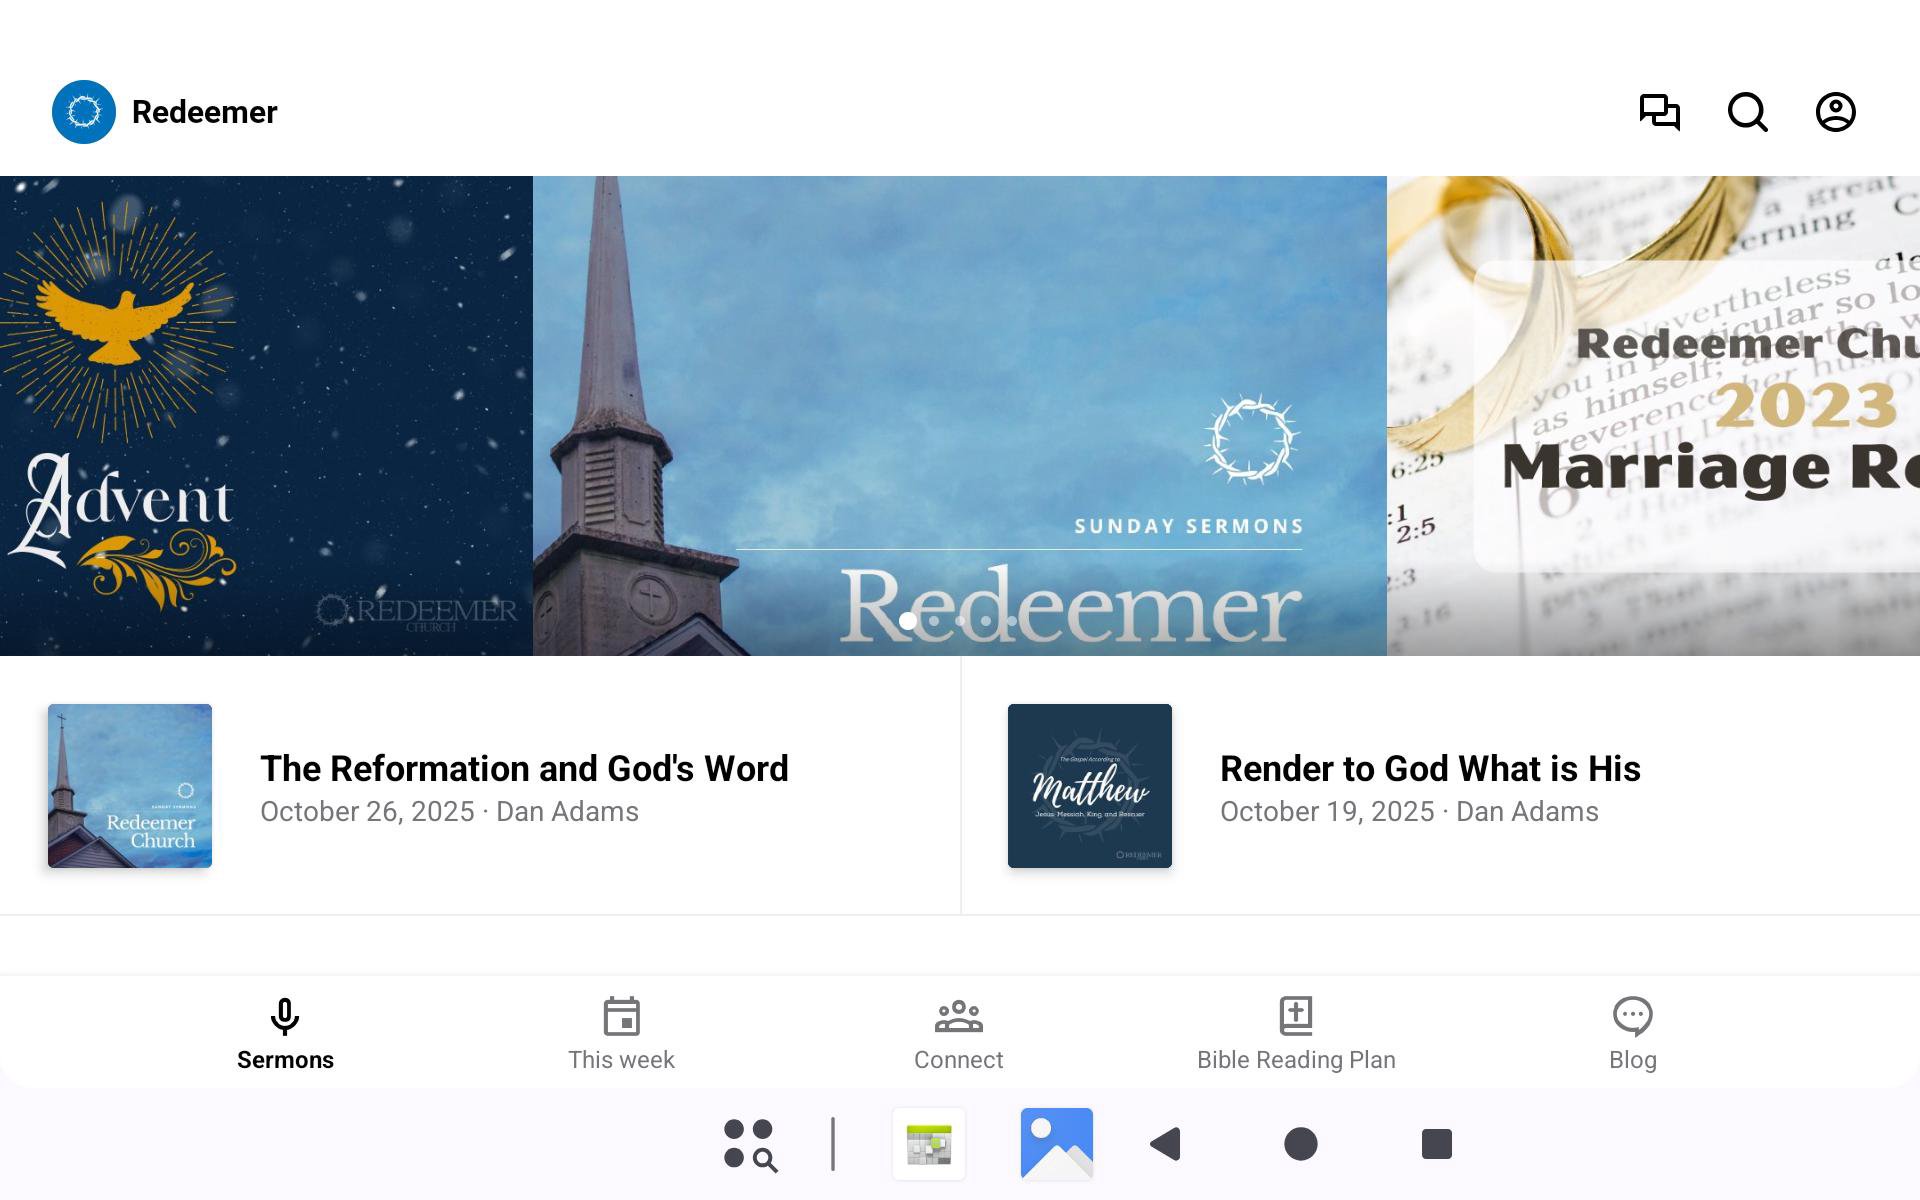Open search with the magnifier icon

(1747, 112)
